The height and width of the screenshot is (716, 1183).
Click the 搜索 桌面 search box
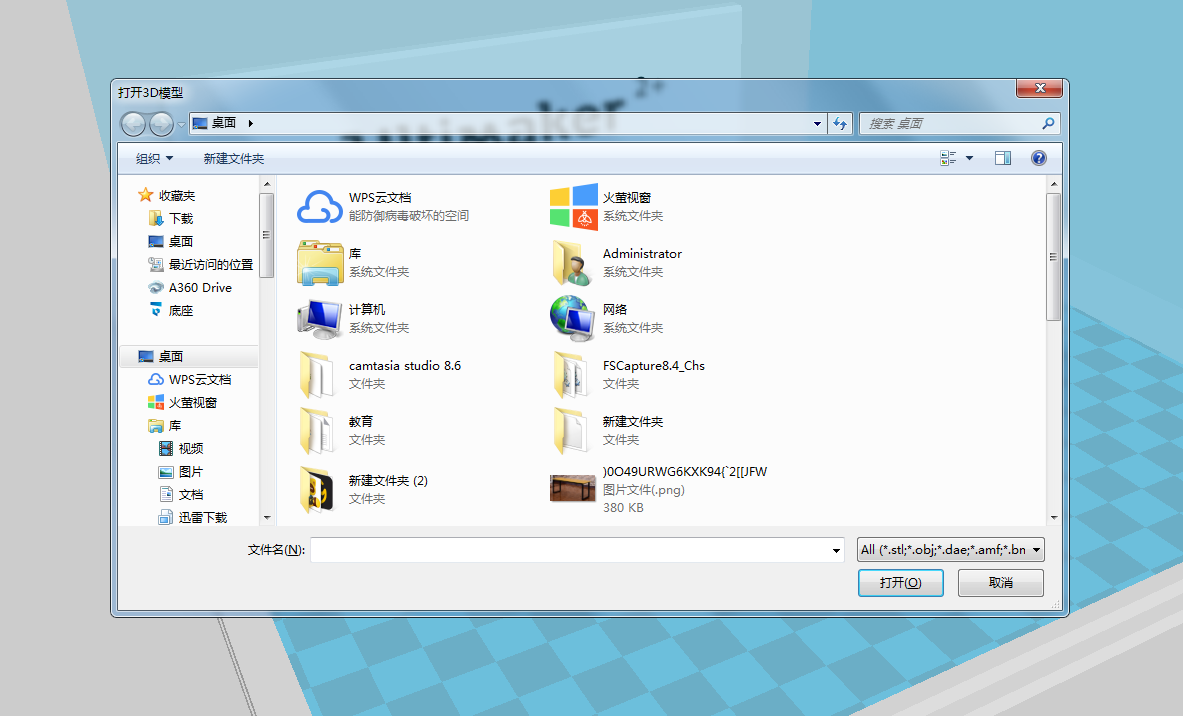(950, 123)
